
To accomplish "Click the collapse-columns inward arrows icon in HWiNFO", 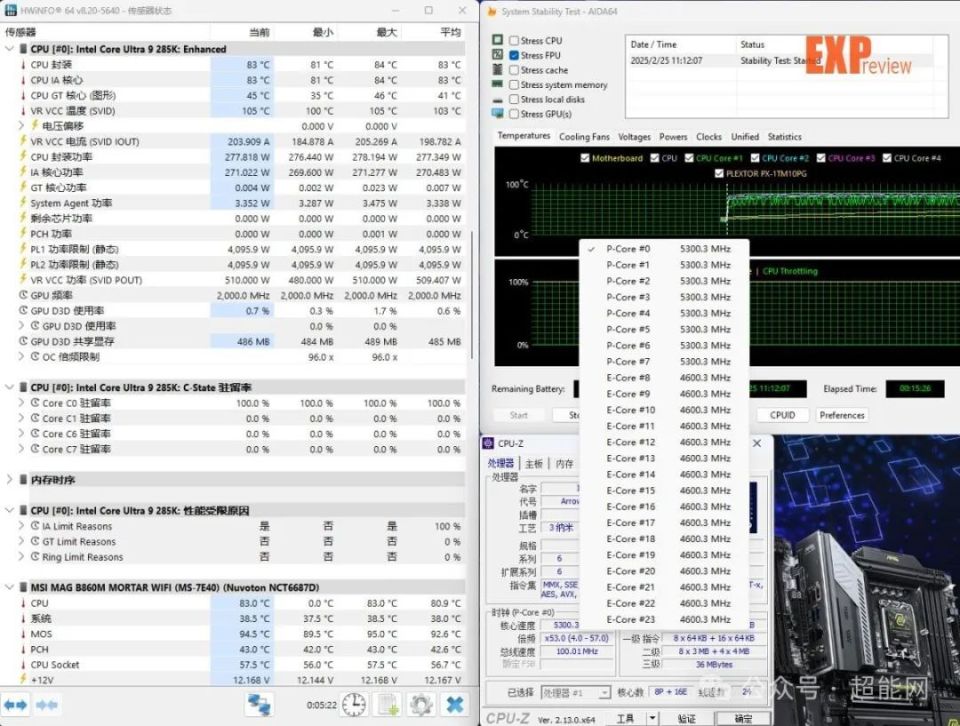I will pos(47,705).
